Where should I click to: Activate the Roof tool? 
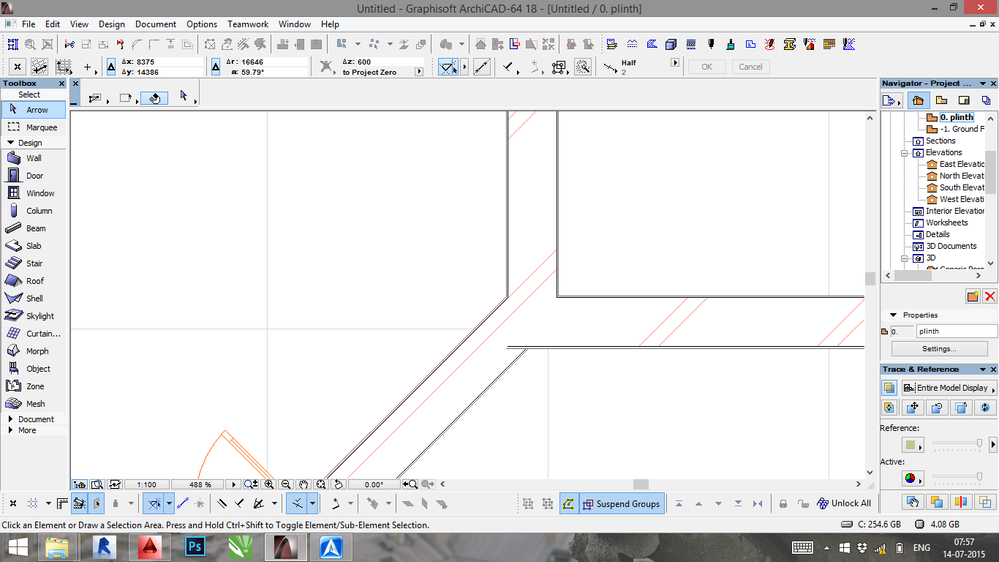[34, 281]
